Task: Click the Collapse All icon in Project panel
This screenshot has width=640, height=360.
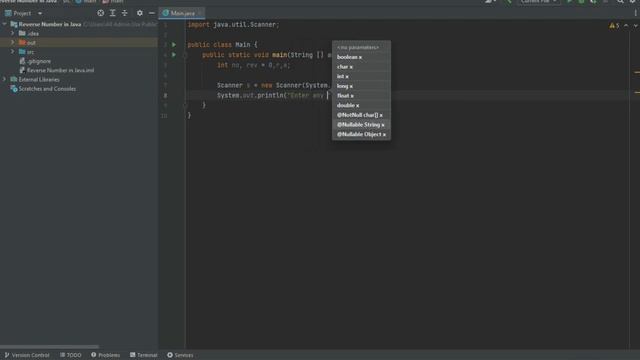Action: coord(124,13)
